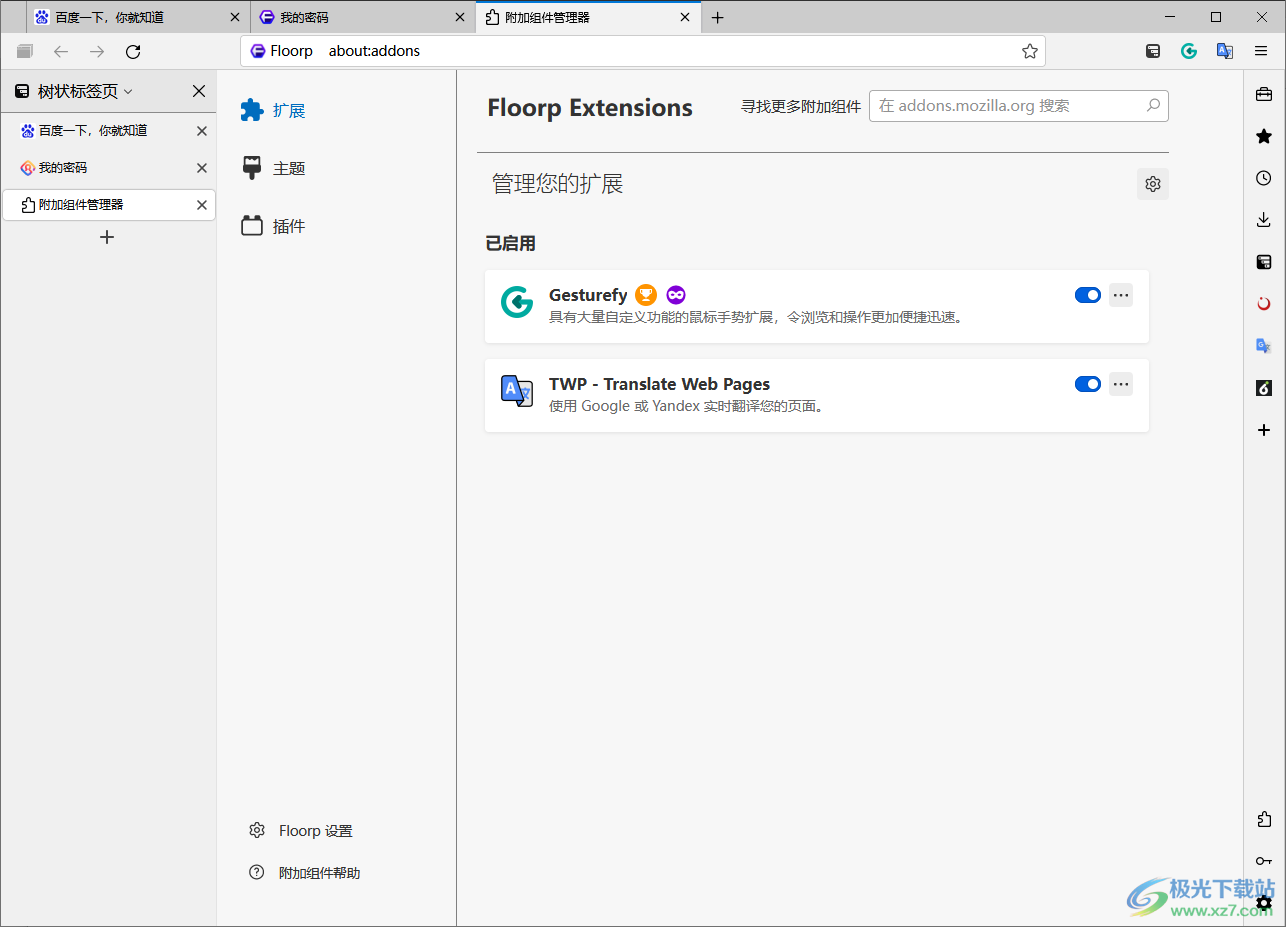1286x927 pixels.
Task: Add a new sidebar panel with the plus icon
Action: click(1262, 430)
